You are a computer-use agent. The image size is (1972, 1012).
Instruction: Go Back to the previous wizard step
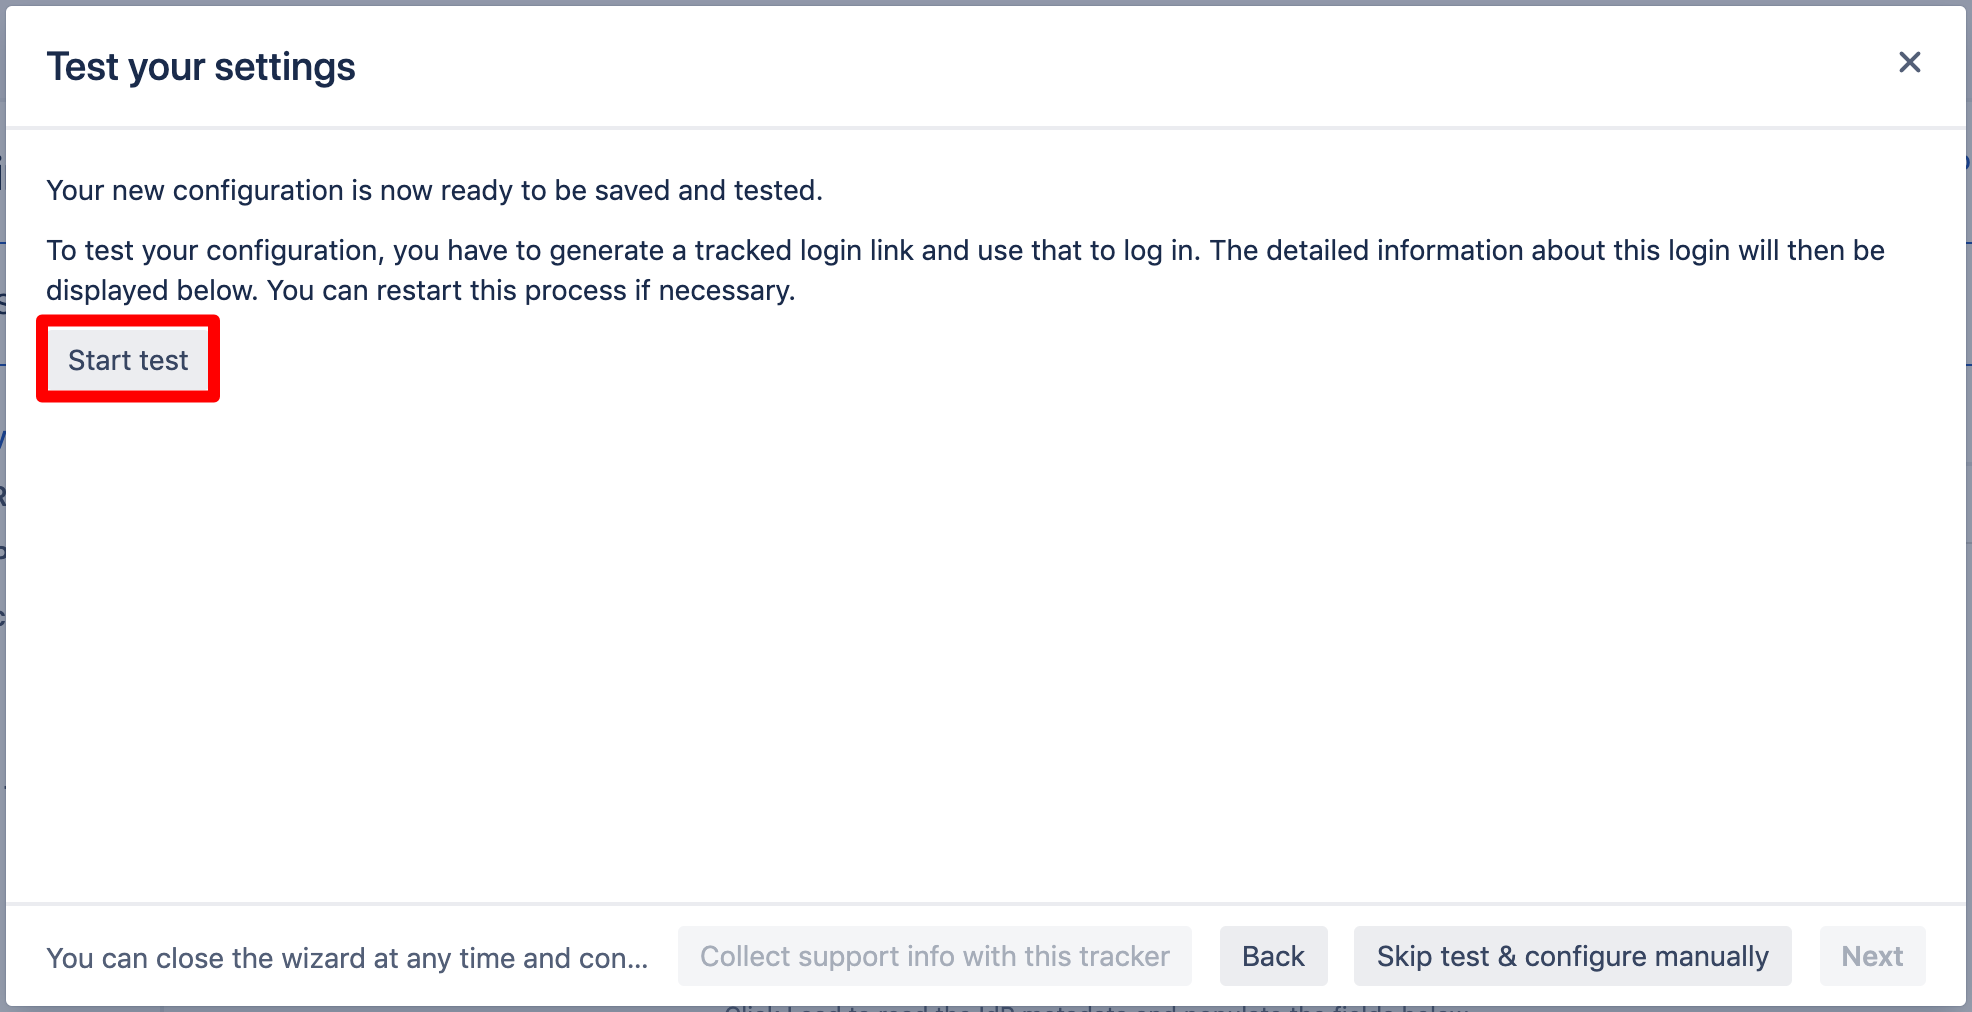pos(1273,956)
